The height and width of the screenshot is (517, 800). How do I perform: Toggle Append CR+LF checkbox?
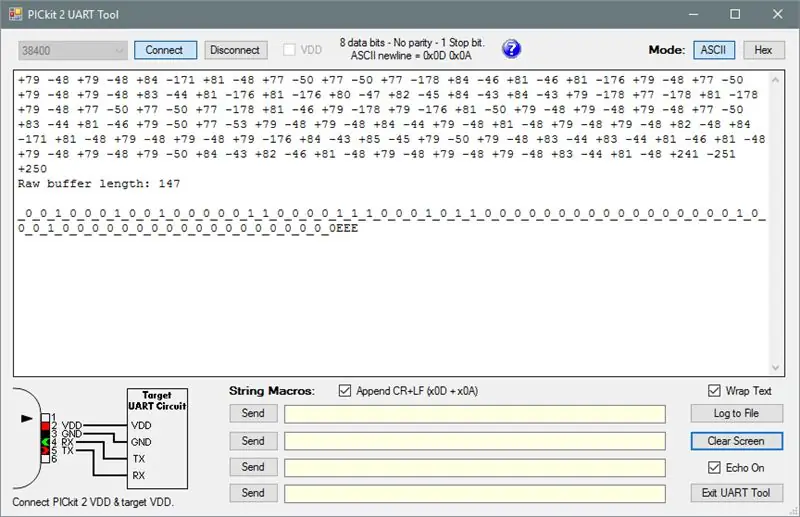pyautogui.click(x=345, y=391)
